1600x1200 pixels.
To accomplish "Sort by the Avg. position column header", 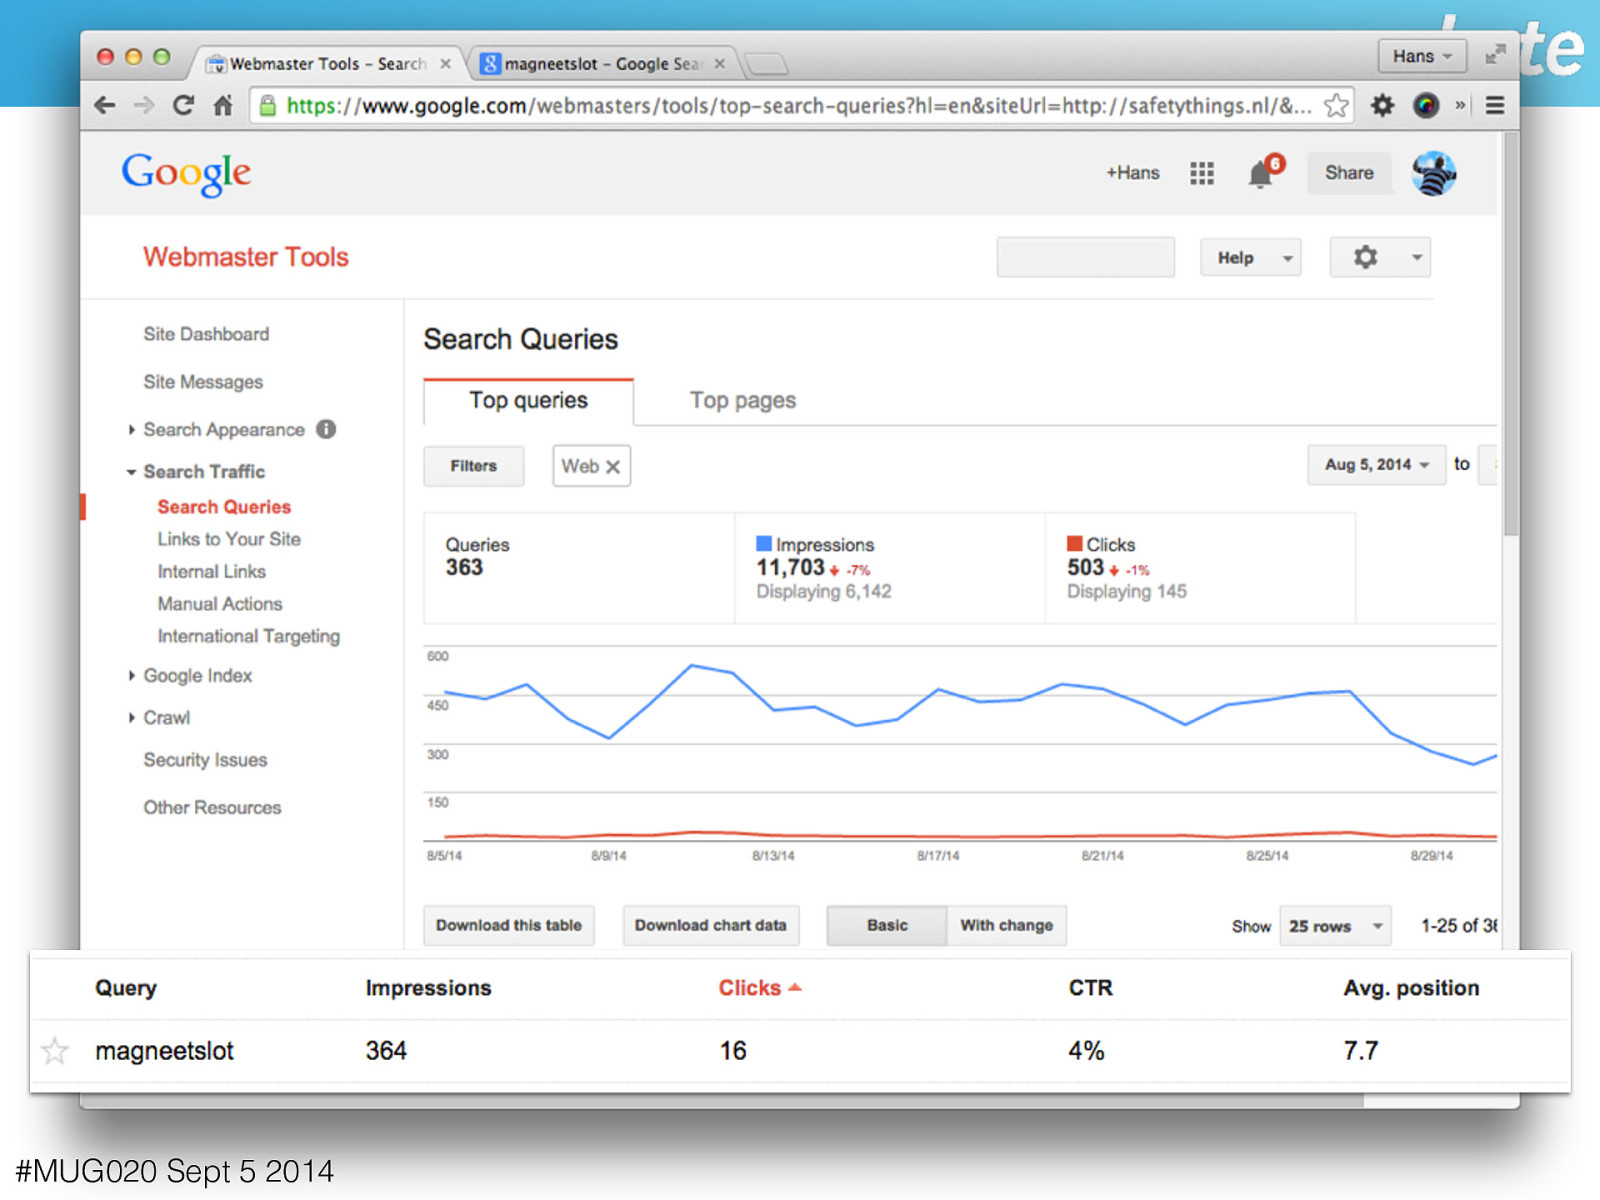I will [x=1411, y=988].
